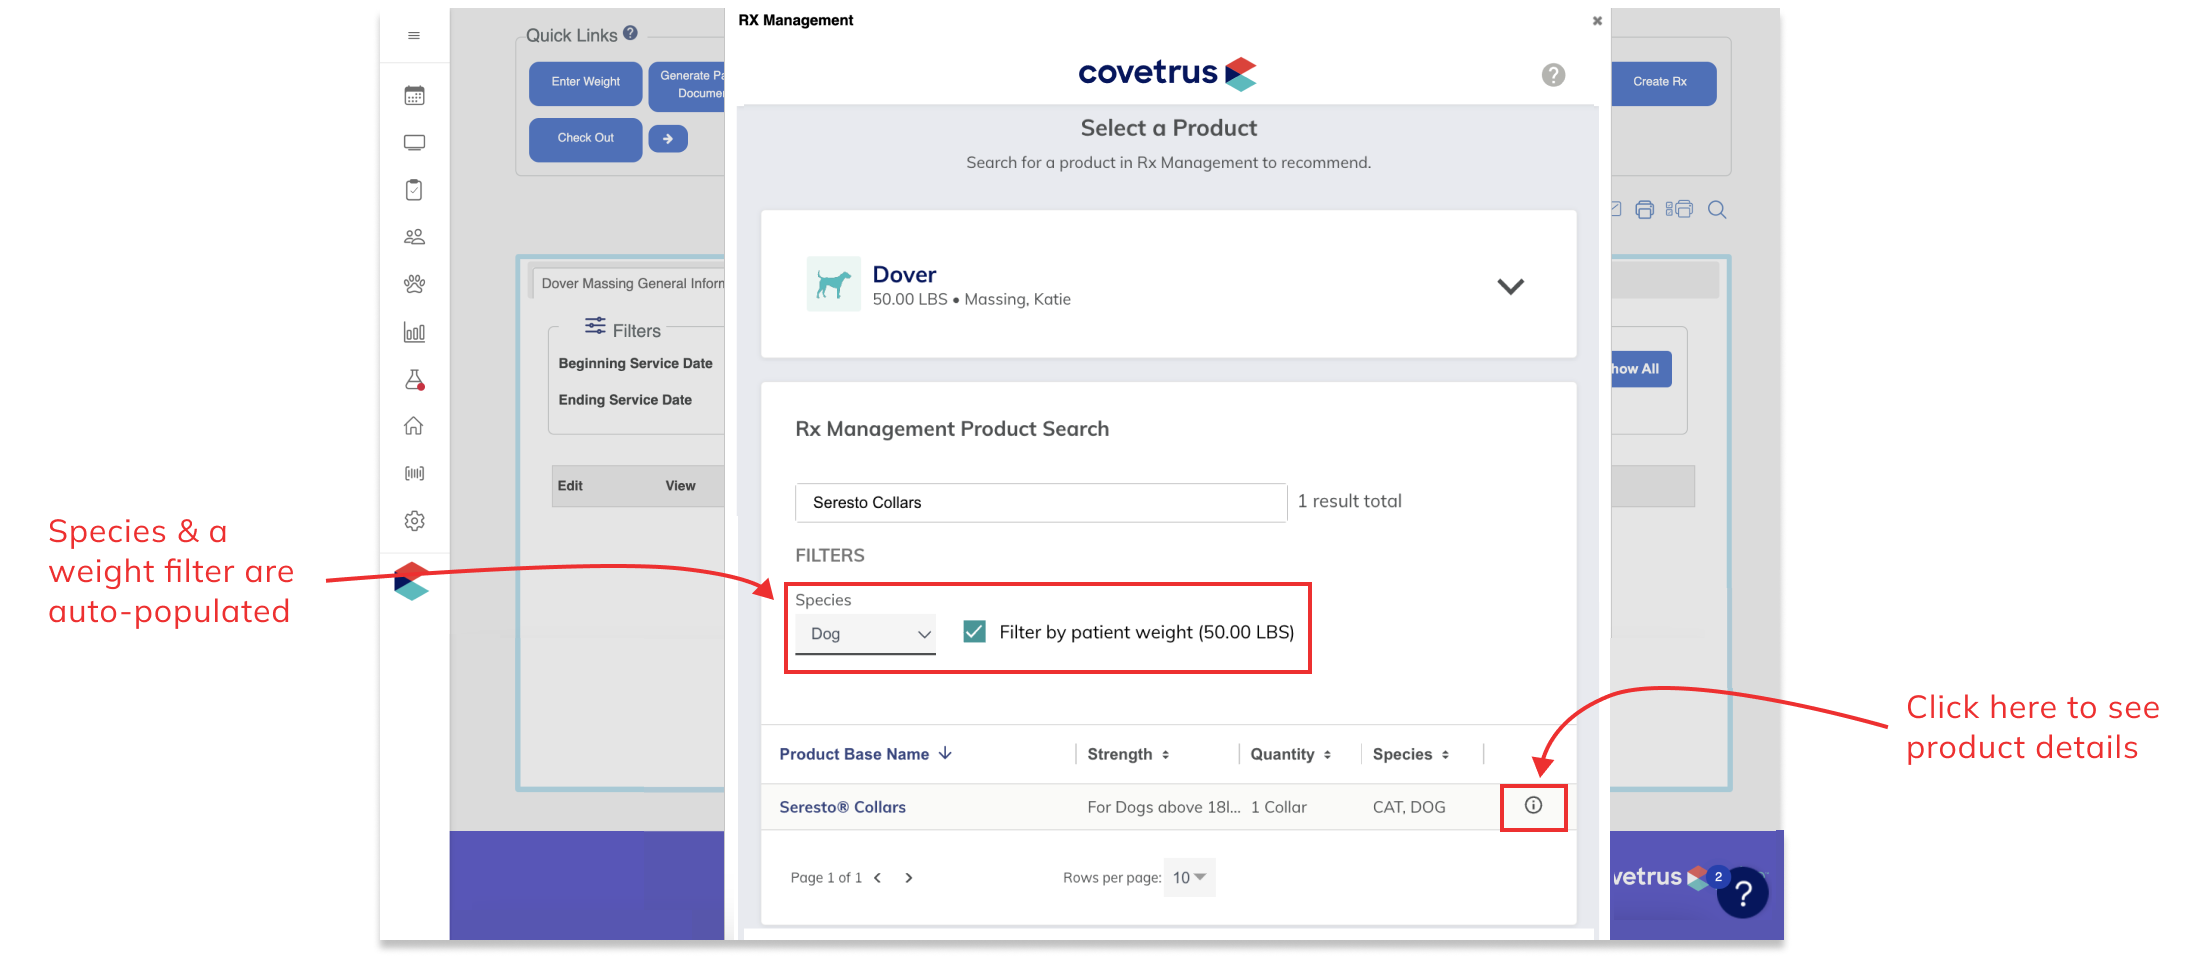Open the print icon above the record
Screen dimensions: 2200x958
(1645, 209)
